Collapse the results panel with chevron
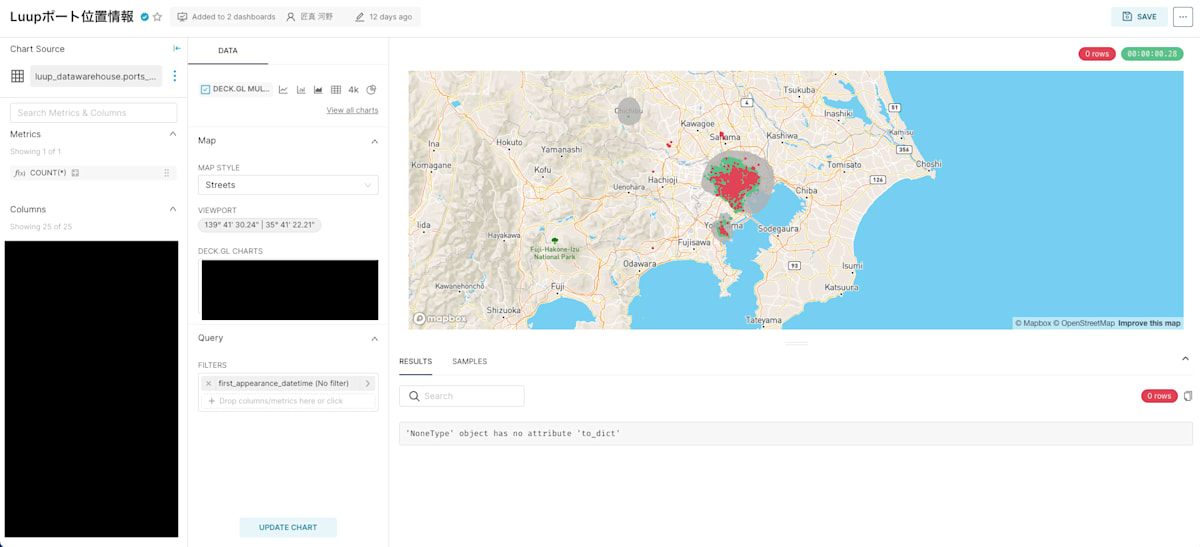The height and width of the screenshot is (547, 1200). pos(1185,358)
